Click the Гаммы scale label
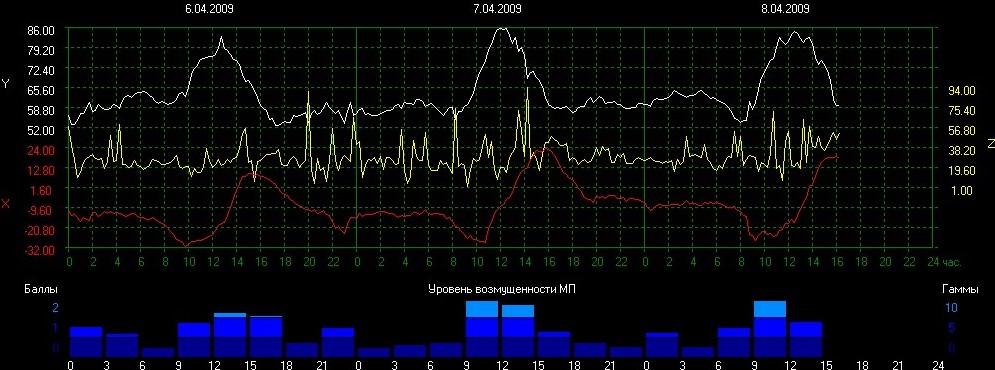The width and height of the screenshot is (995, 370). point(956,289)
